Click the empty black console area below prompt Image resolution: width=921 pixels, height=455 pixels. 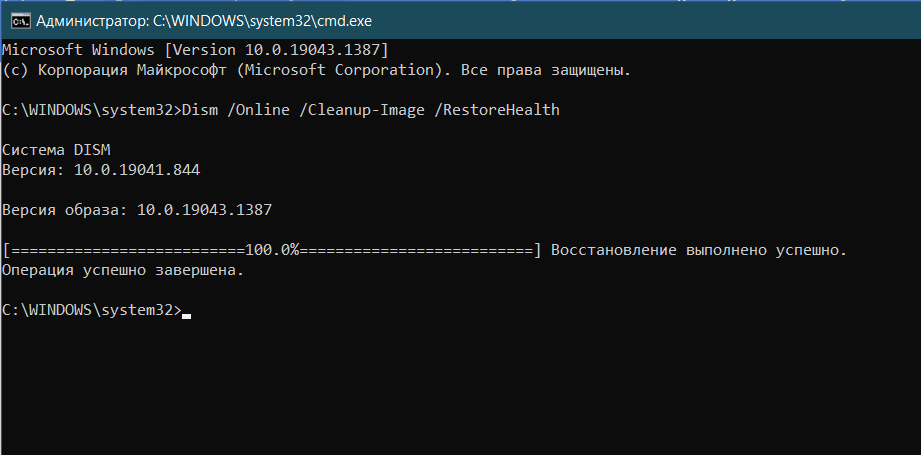click(460, 387)
